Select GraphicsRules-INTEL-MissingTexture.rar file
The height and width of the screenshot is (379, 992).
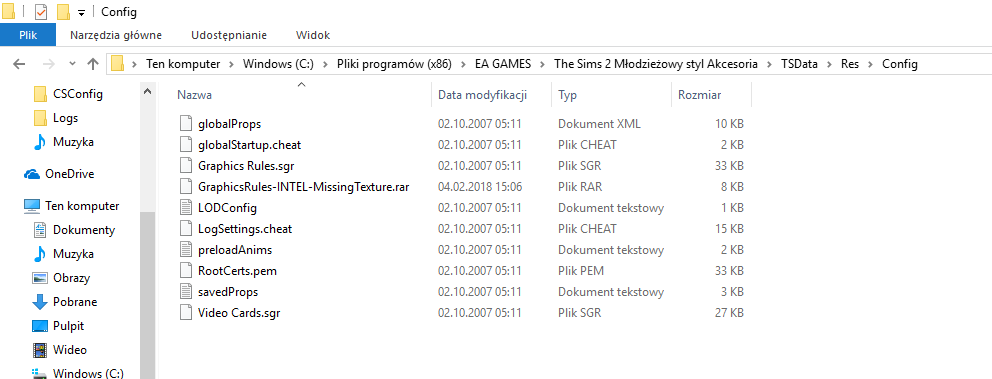299,187
